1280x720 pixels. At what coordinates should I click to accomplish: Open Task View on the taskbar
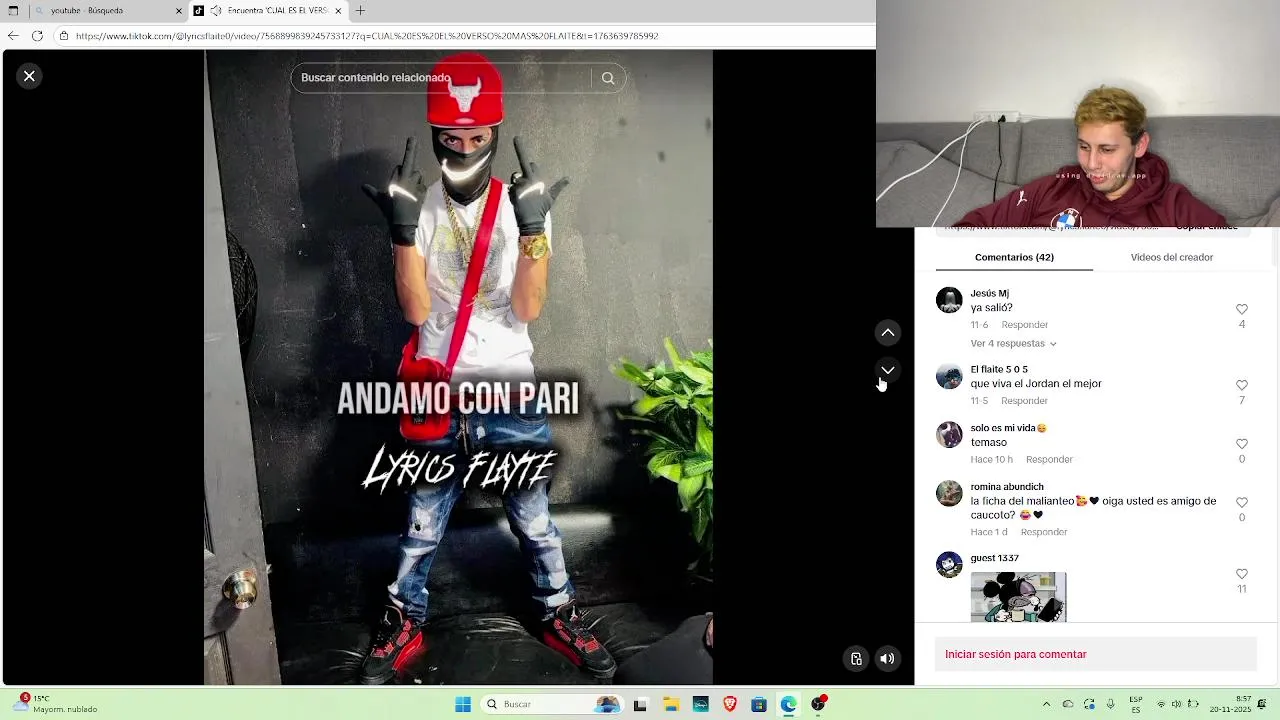[640, 704]
